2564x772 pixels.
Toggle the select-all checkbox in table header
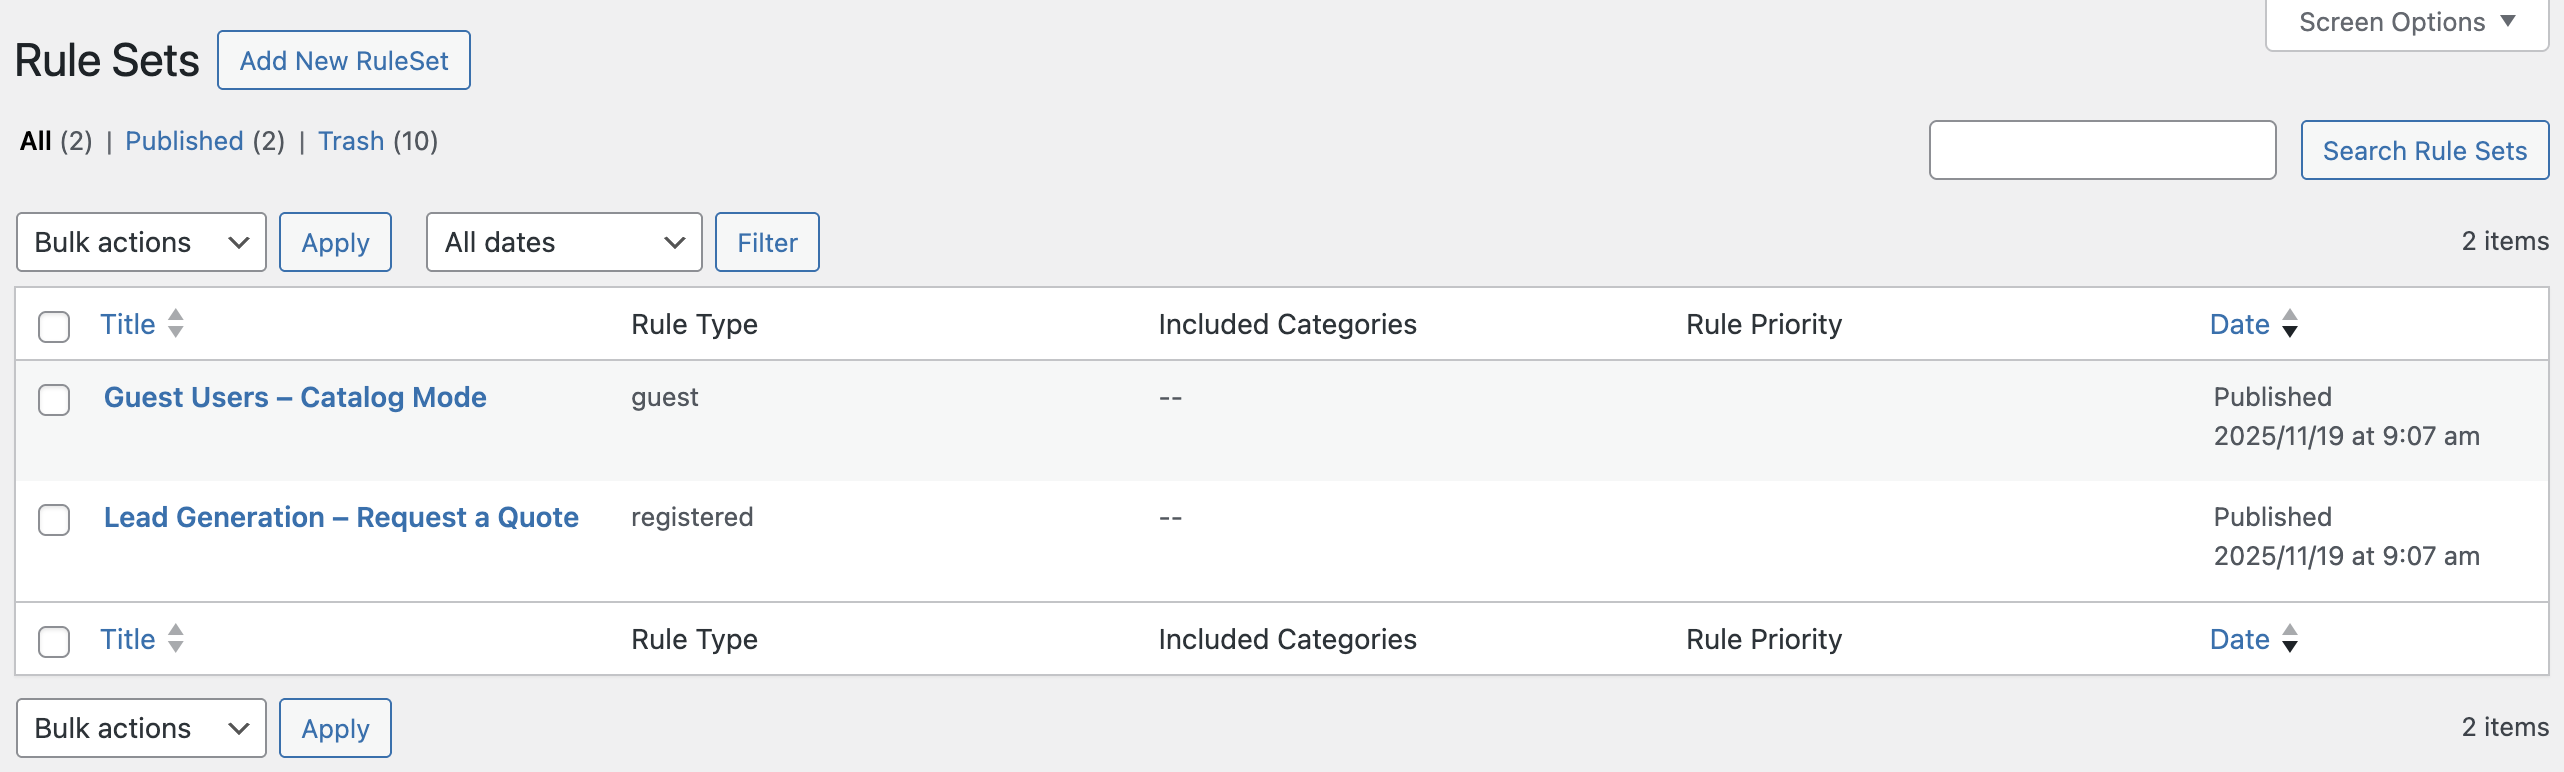pyautogui.click(x=54, y=326)
